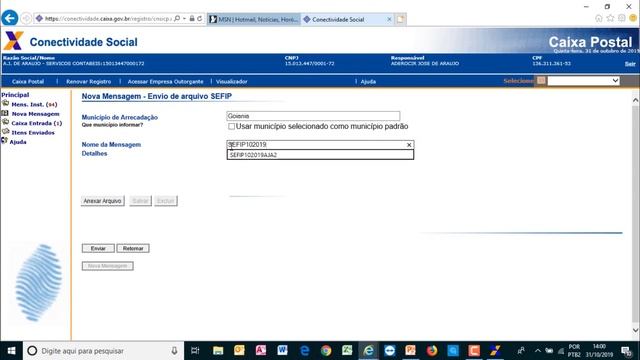Open TeamViewer from the taskbar
The image size is (640, 360).
click(x=390, y=351)
